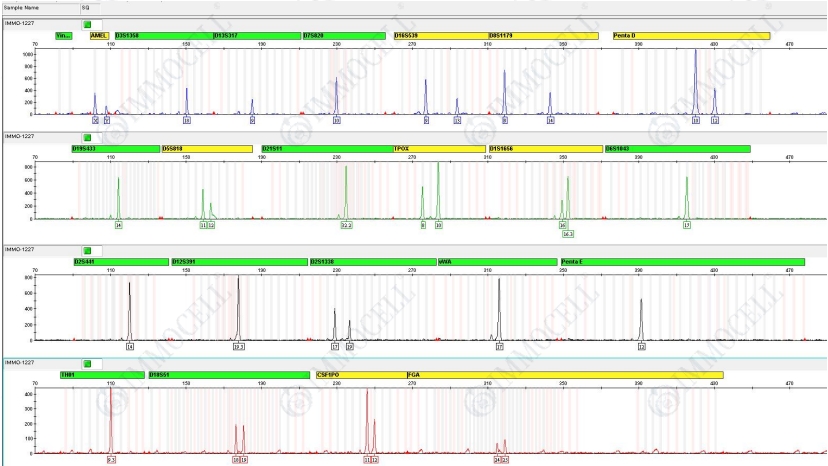Select the TH01 marker bar
The image size is (828, 466).
click(x=102, y=375)
